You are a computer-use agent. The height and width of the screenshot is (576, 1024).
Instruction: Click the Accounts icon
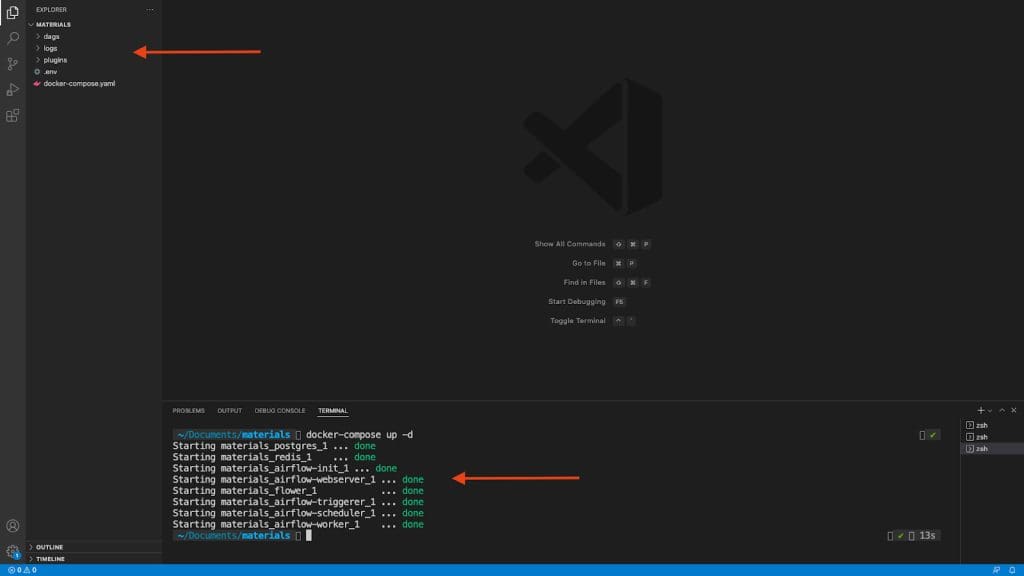(x=13, y=526)
